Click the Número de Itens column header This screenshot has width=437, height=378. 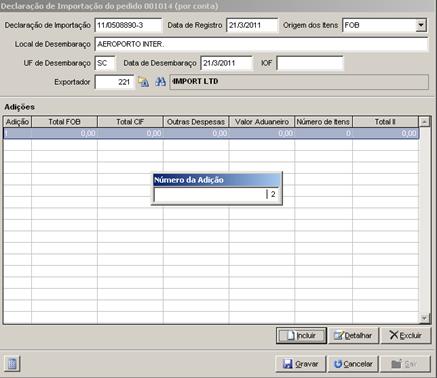(x=323, y=122)
